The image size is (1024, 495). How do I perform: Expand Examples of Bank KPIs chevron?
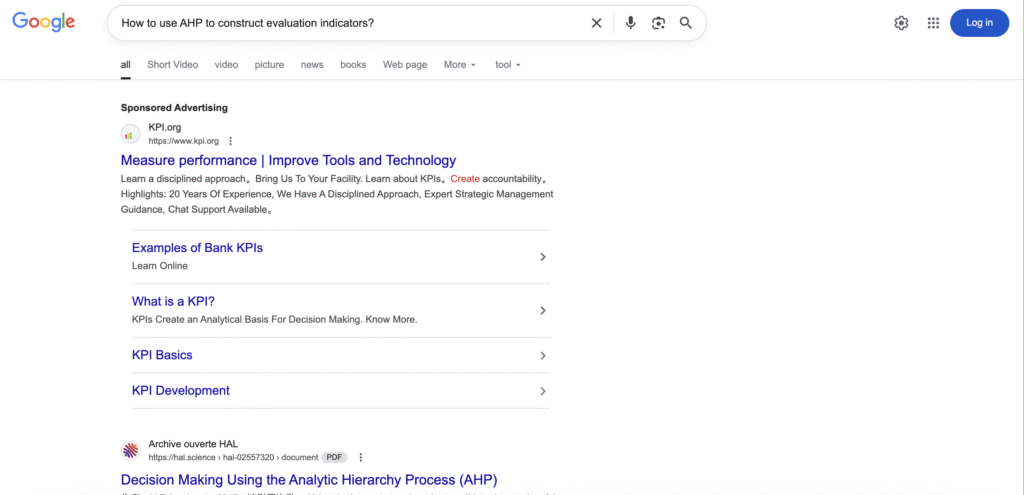(x=543, y=257)
